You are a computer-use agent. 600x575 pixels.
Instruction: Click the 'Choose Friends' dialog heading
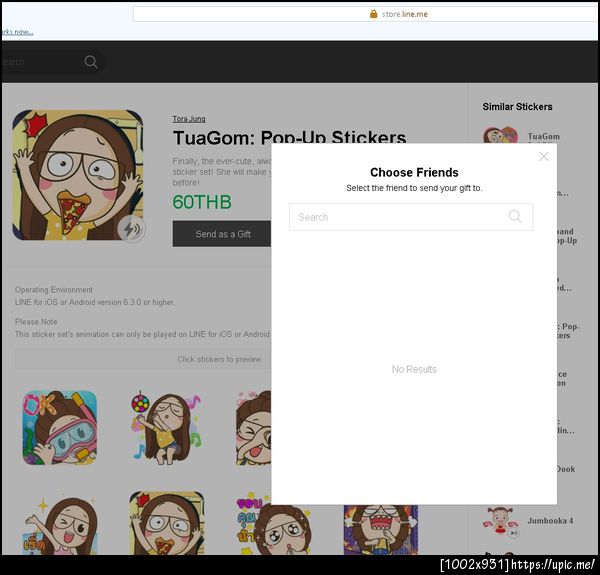pyautogui.click(x=414, y=173)
